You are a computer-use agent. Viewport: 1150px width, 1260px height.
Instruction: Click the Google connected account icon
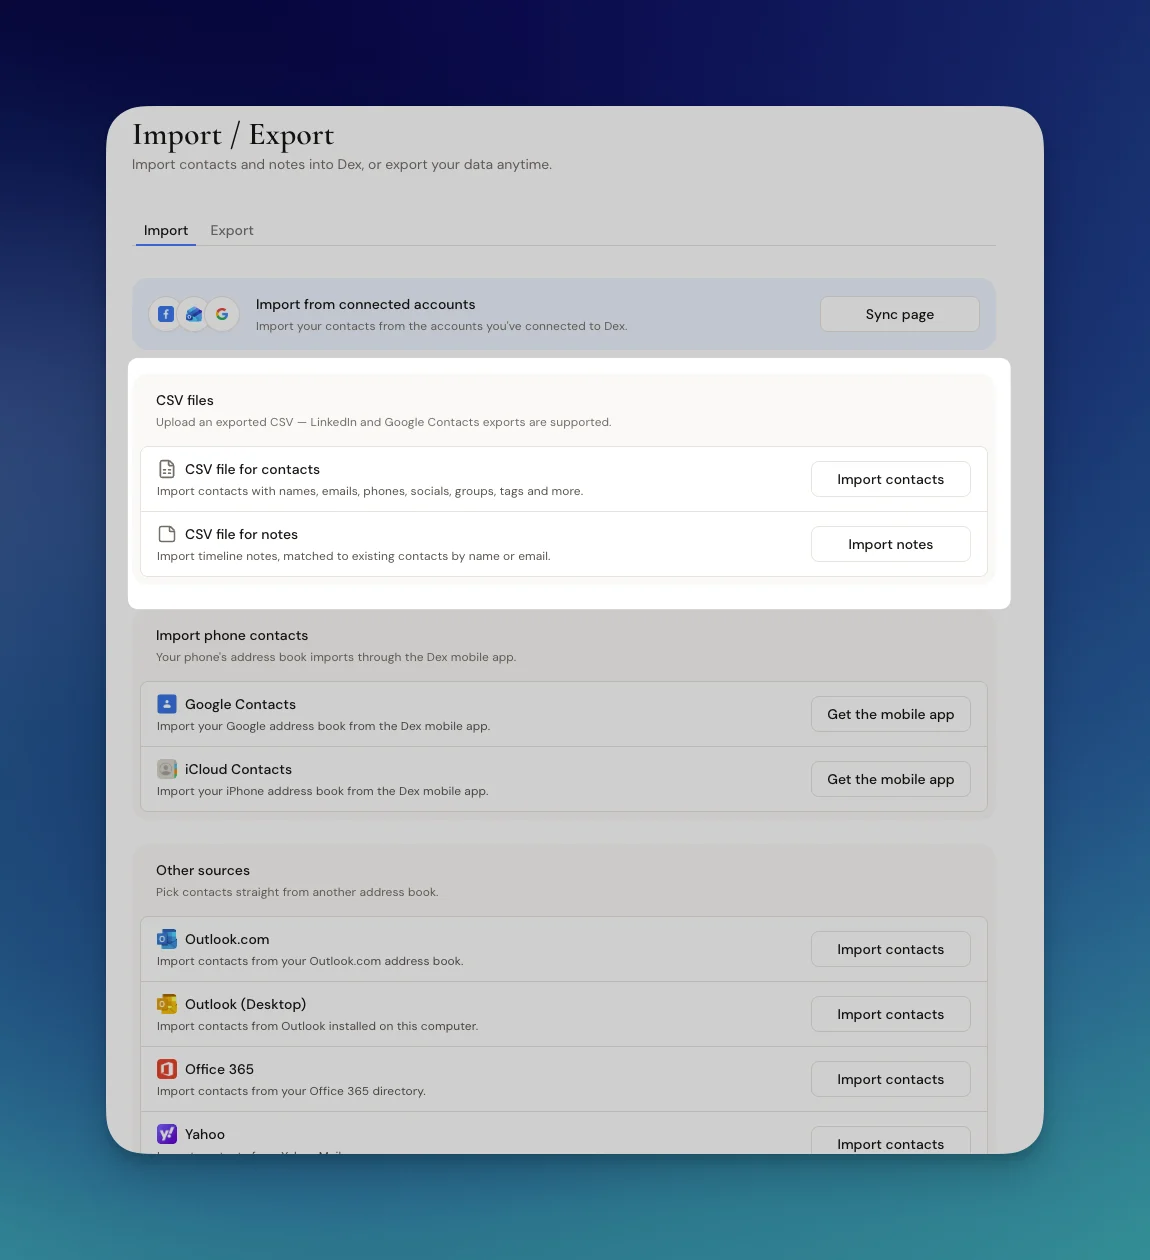[222, 314]
